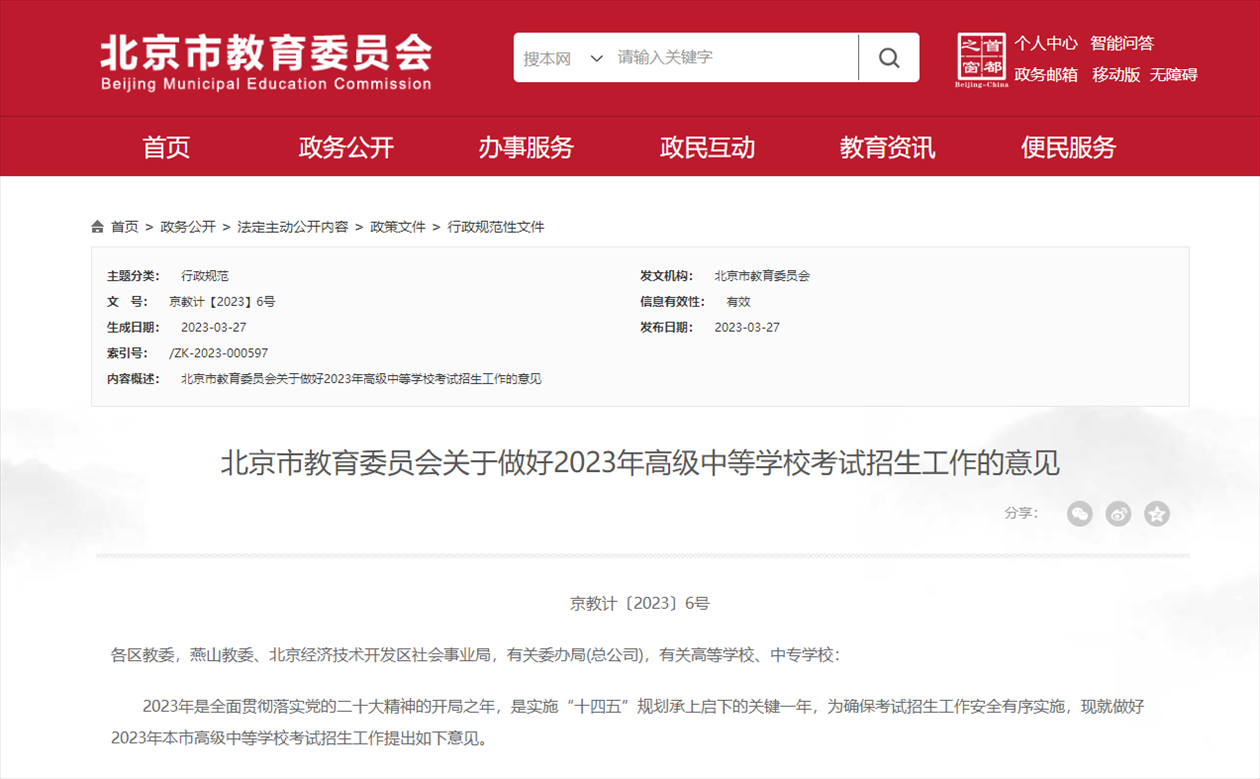The width and height of the screenshot is (1260, 779).
Task: Select 政民互动 in the navigation bar
Action: (x=707, y=148)
